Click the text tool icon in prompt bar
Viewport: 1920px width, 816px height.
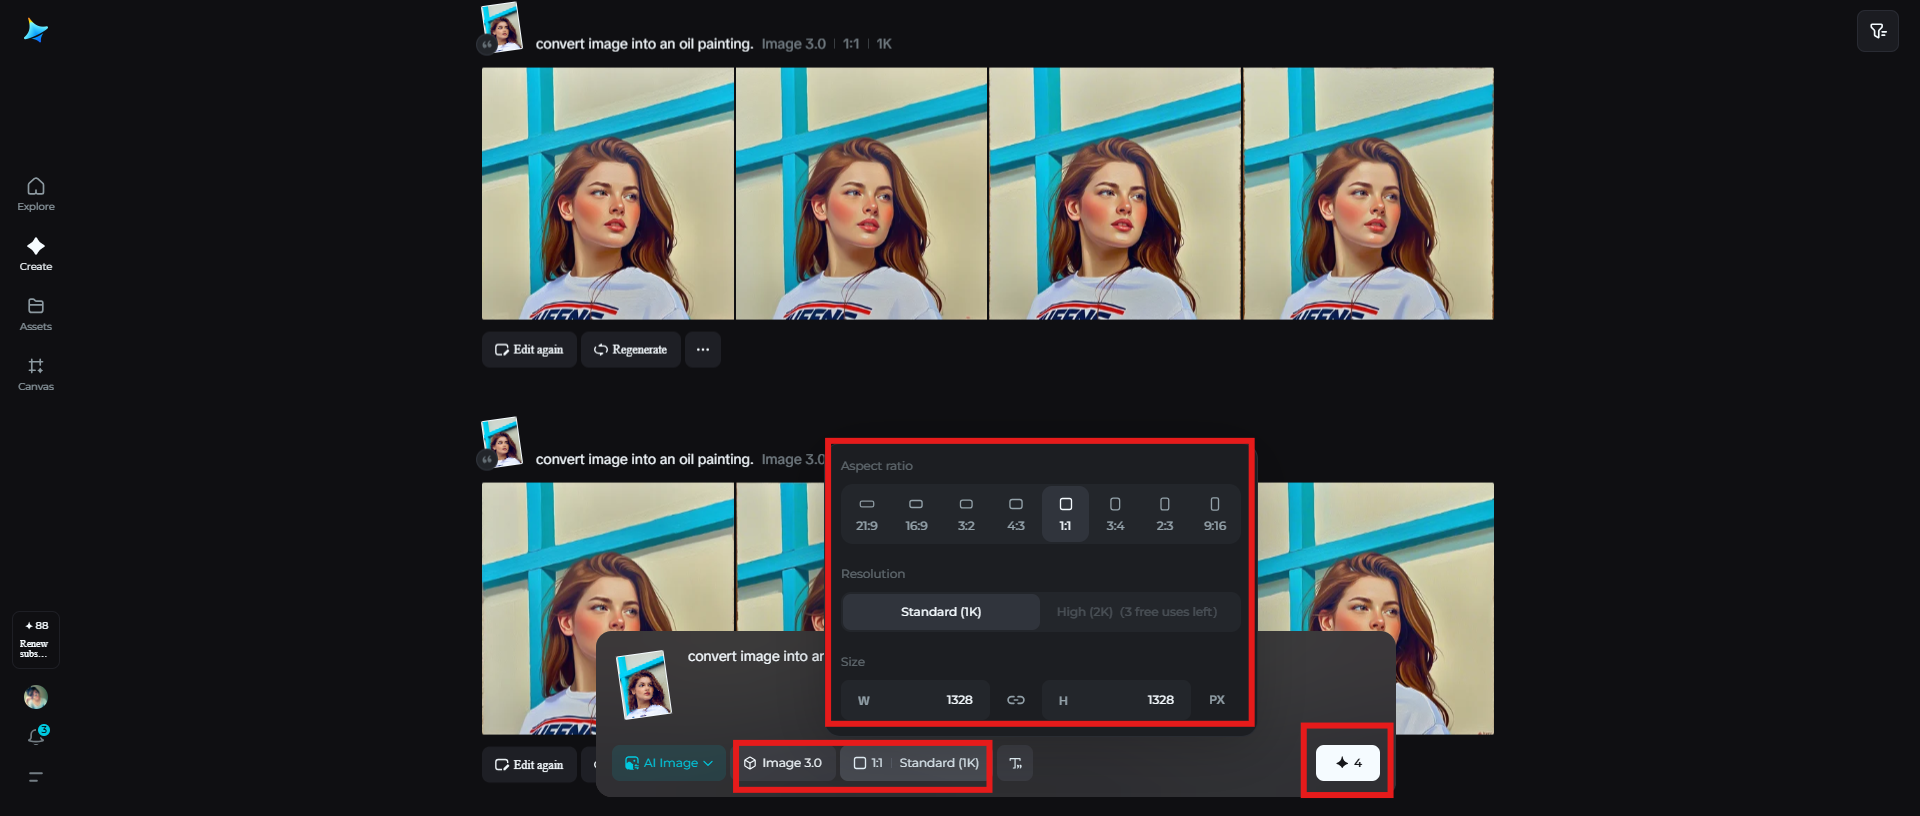coord(1015,763)
